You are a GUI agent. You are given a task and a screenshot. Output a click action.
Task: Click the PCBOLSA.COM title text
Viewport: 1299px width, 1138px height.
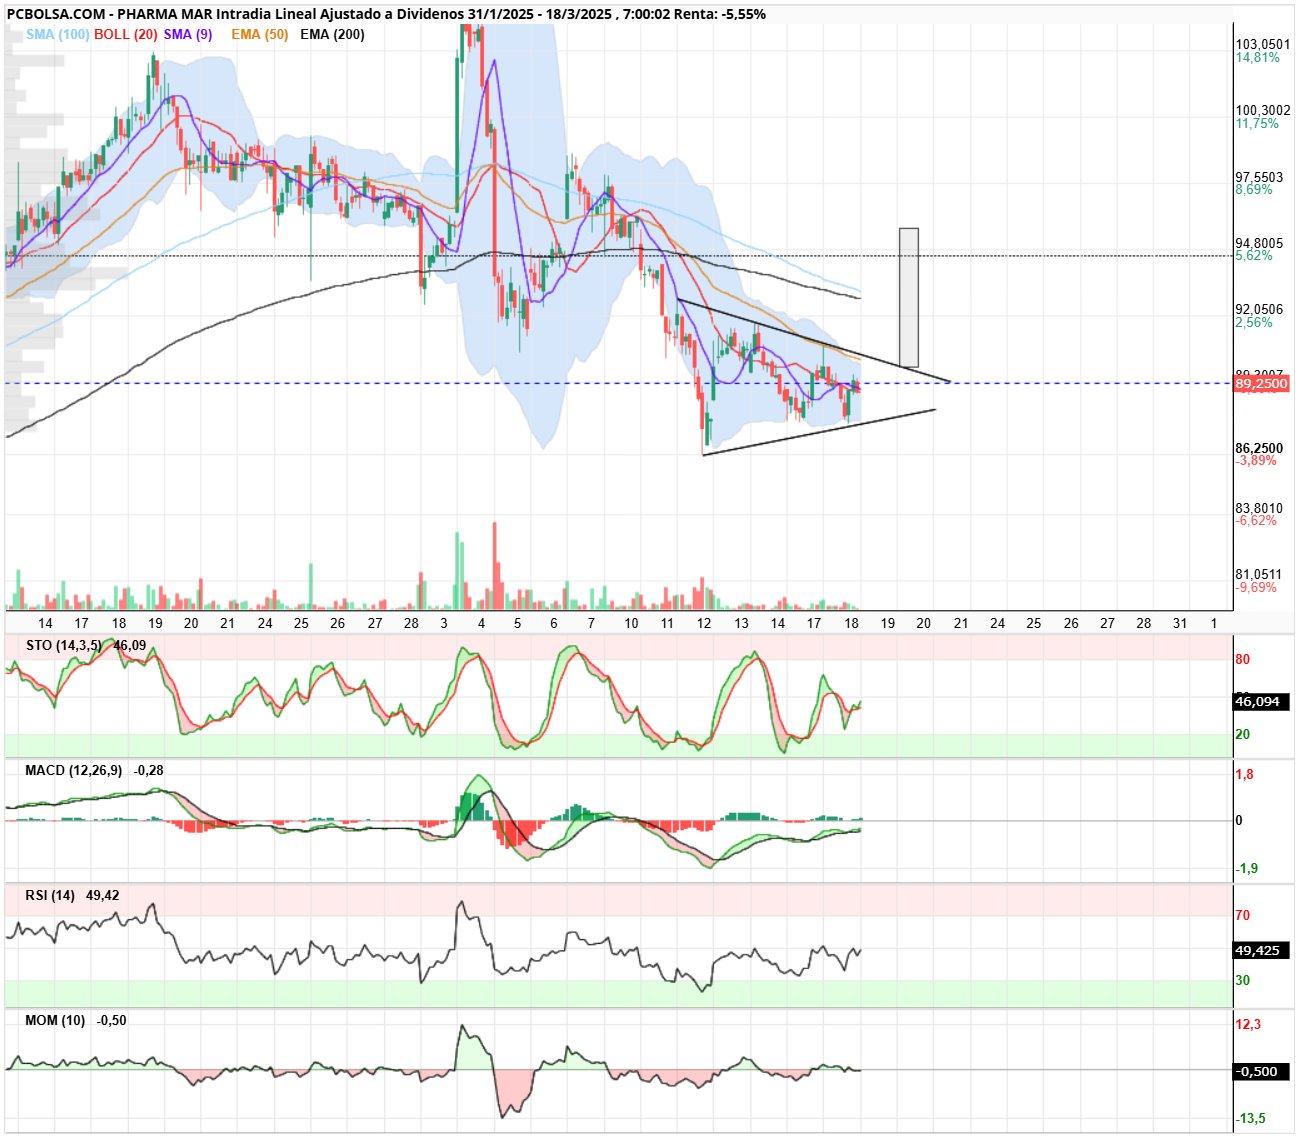[54, 14]
